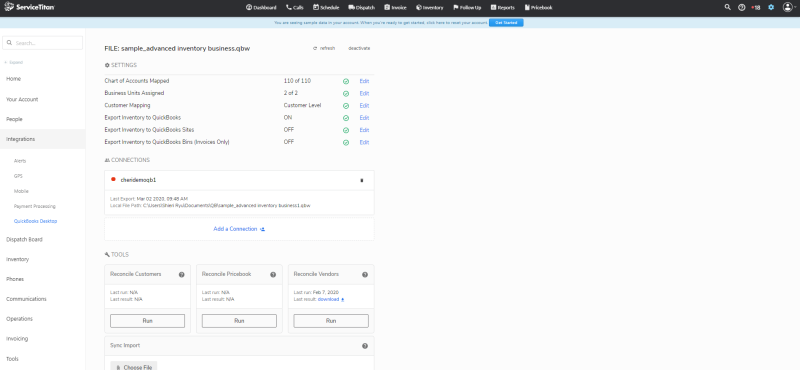Open Follow Up in top navigation
Viewport: 800px width, 370px height.
click(467, 8)
